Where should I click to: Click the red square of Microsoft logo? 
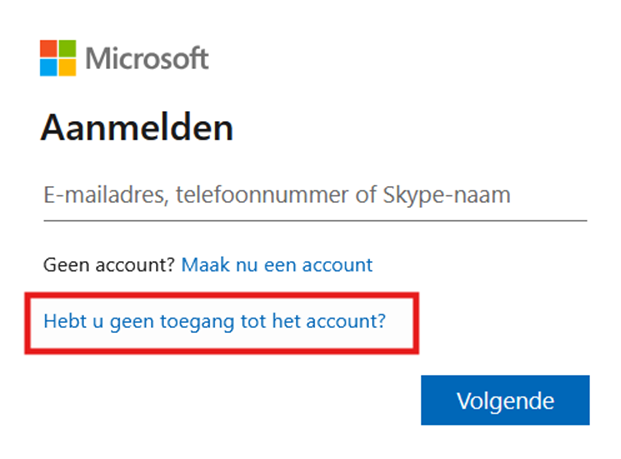49,48
